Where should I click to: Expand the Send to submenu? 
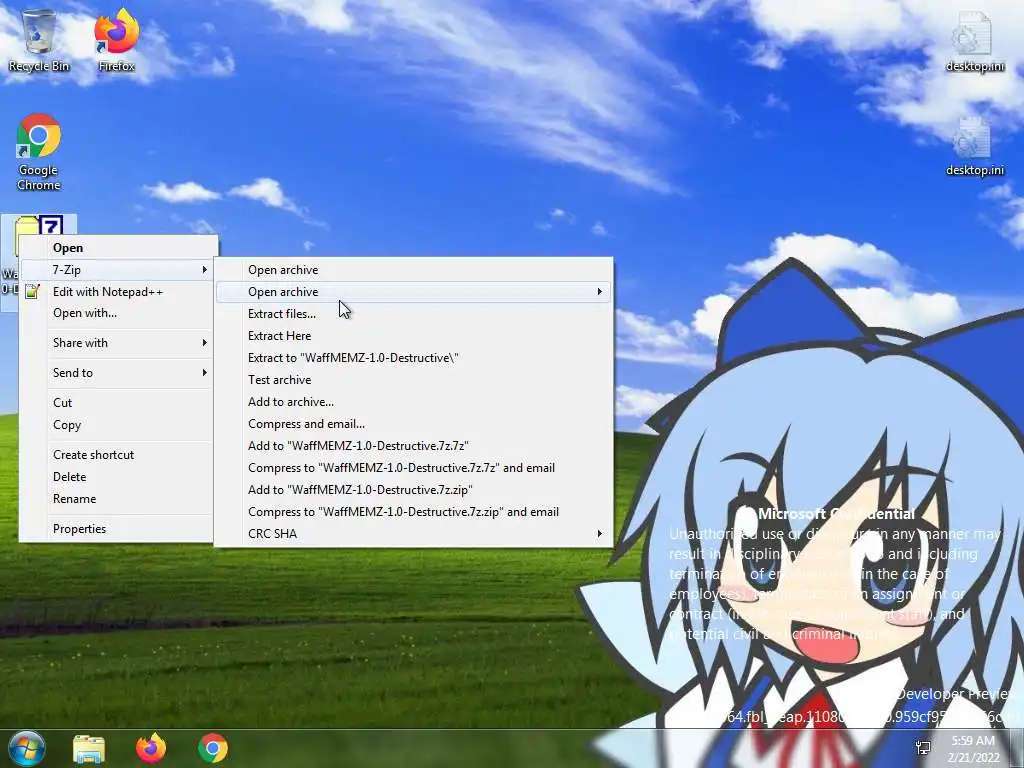[116, 373]
